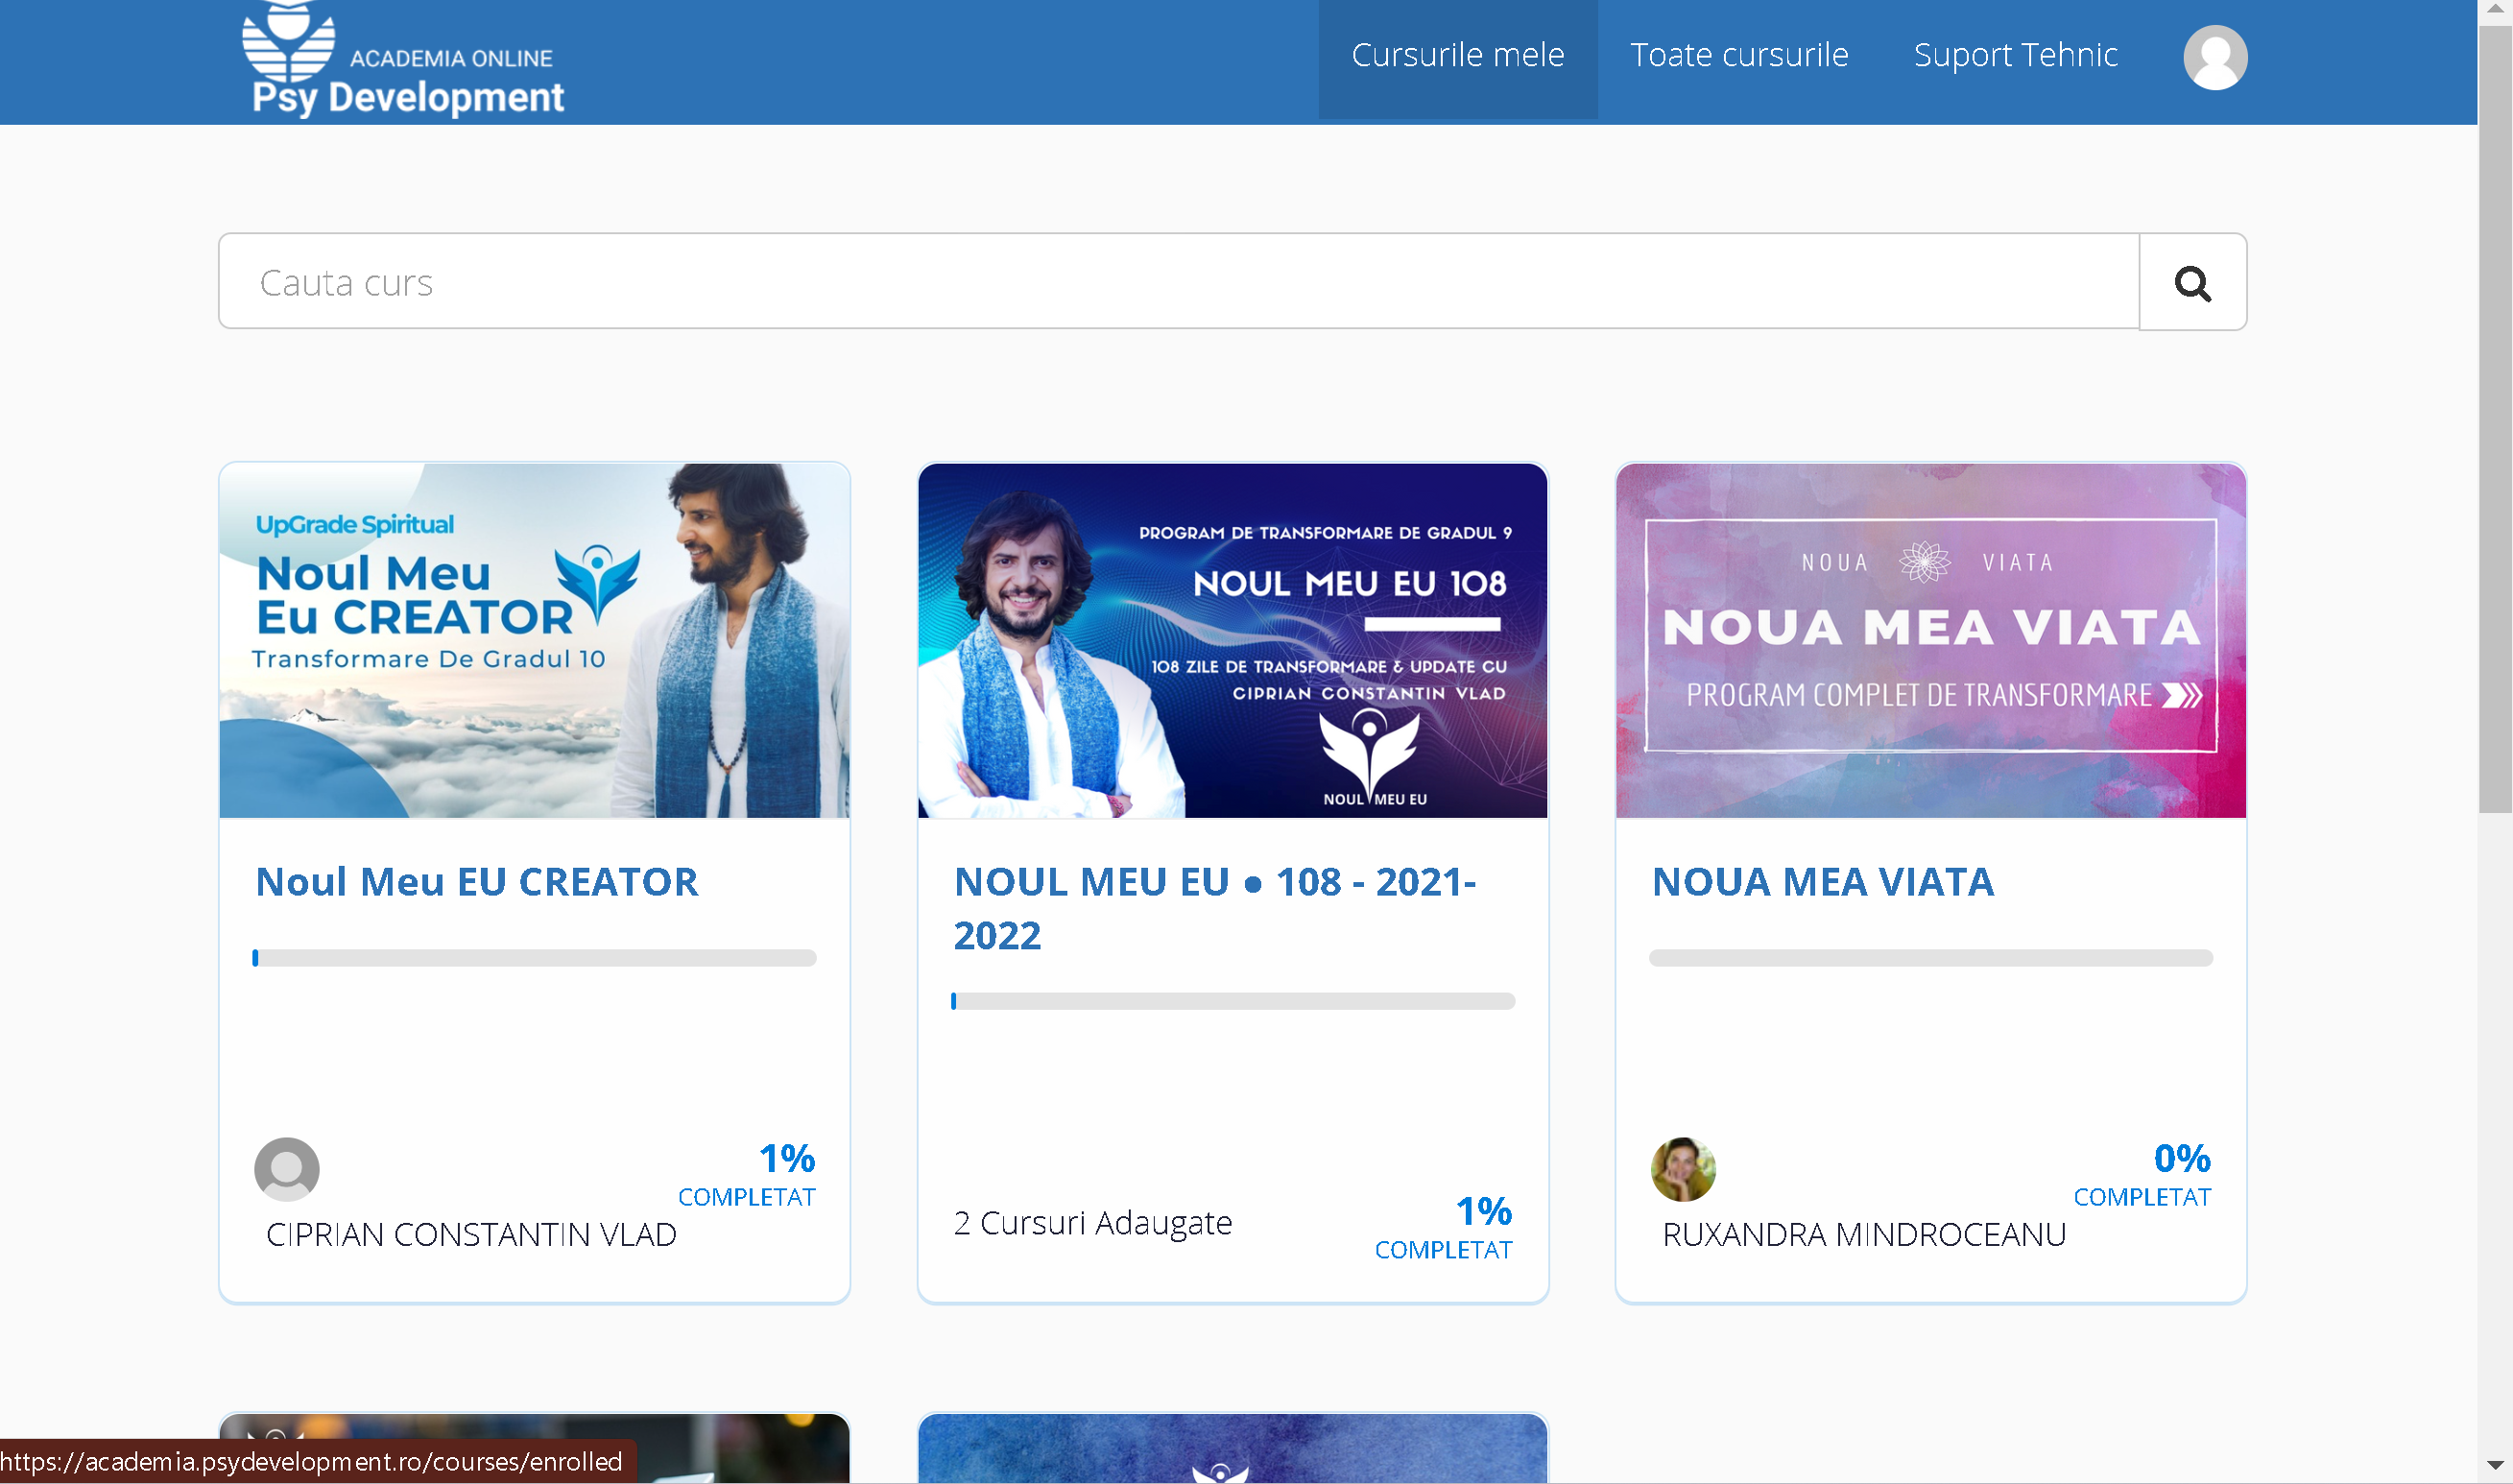Click the scrollbar down arrow
2513x1484 pixels.
tap(2494, 1466)
